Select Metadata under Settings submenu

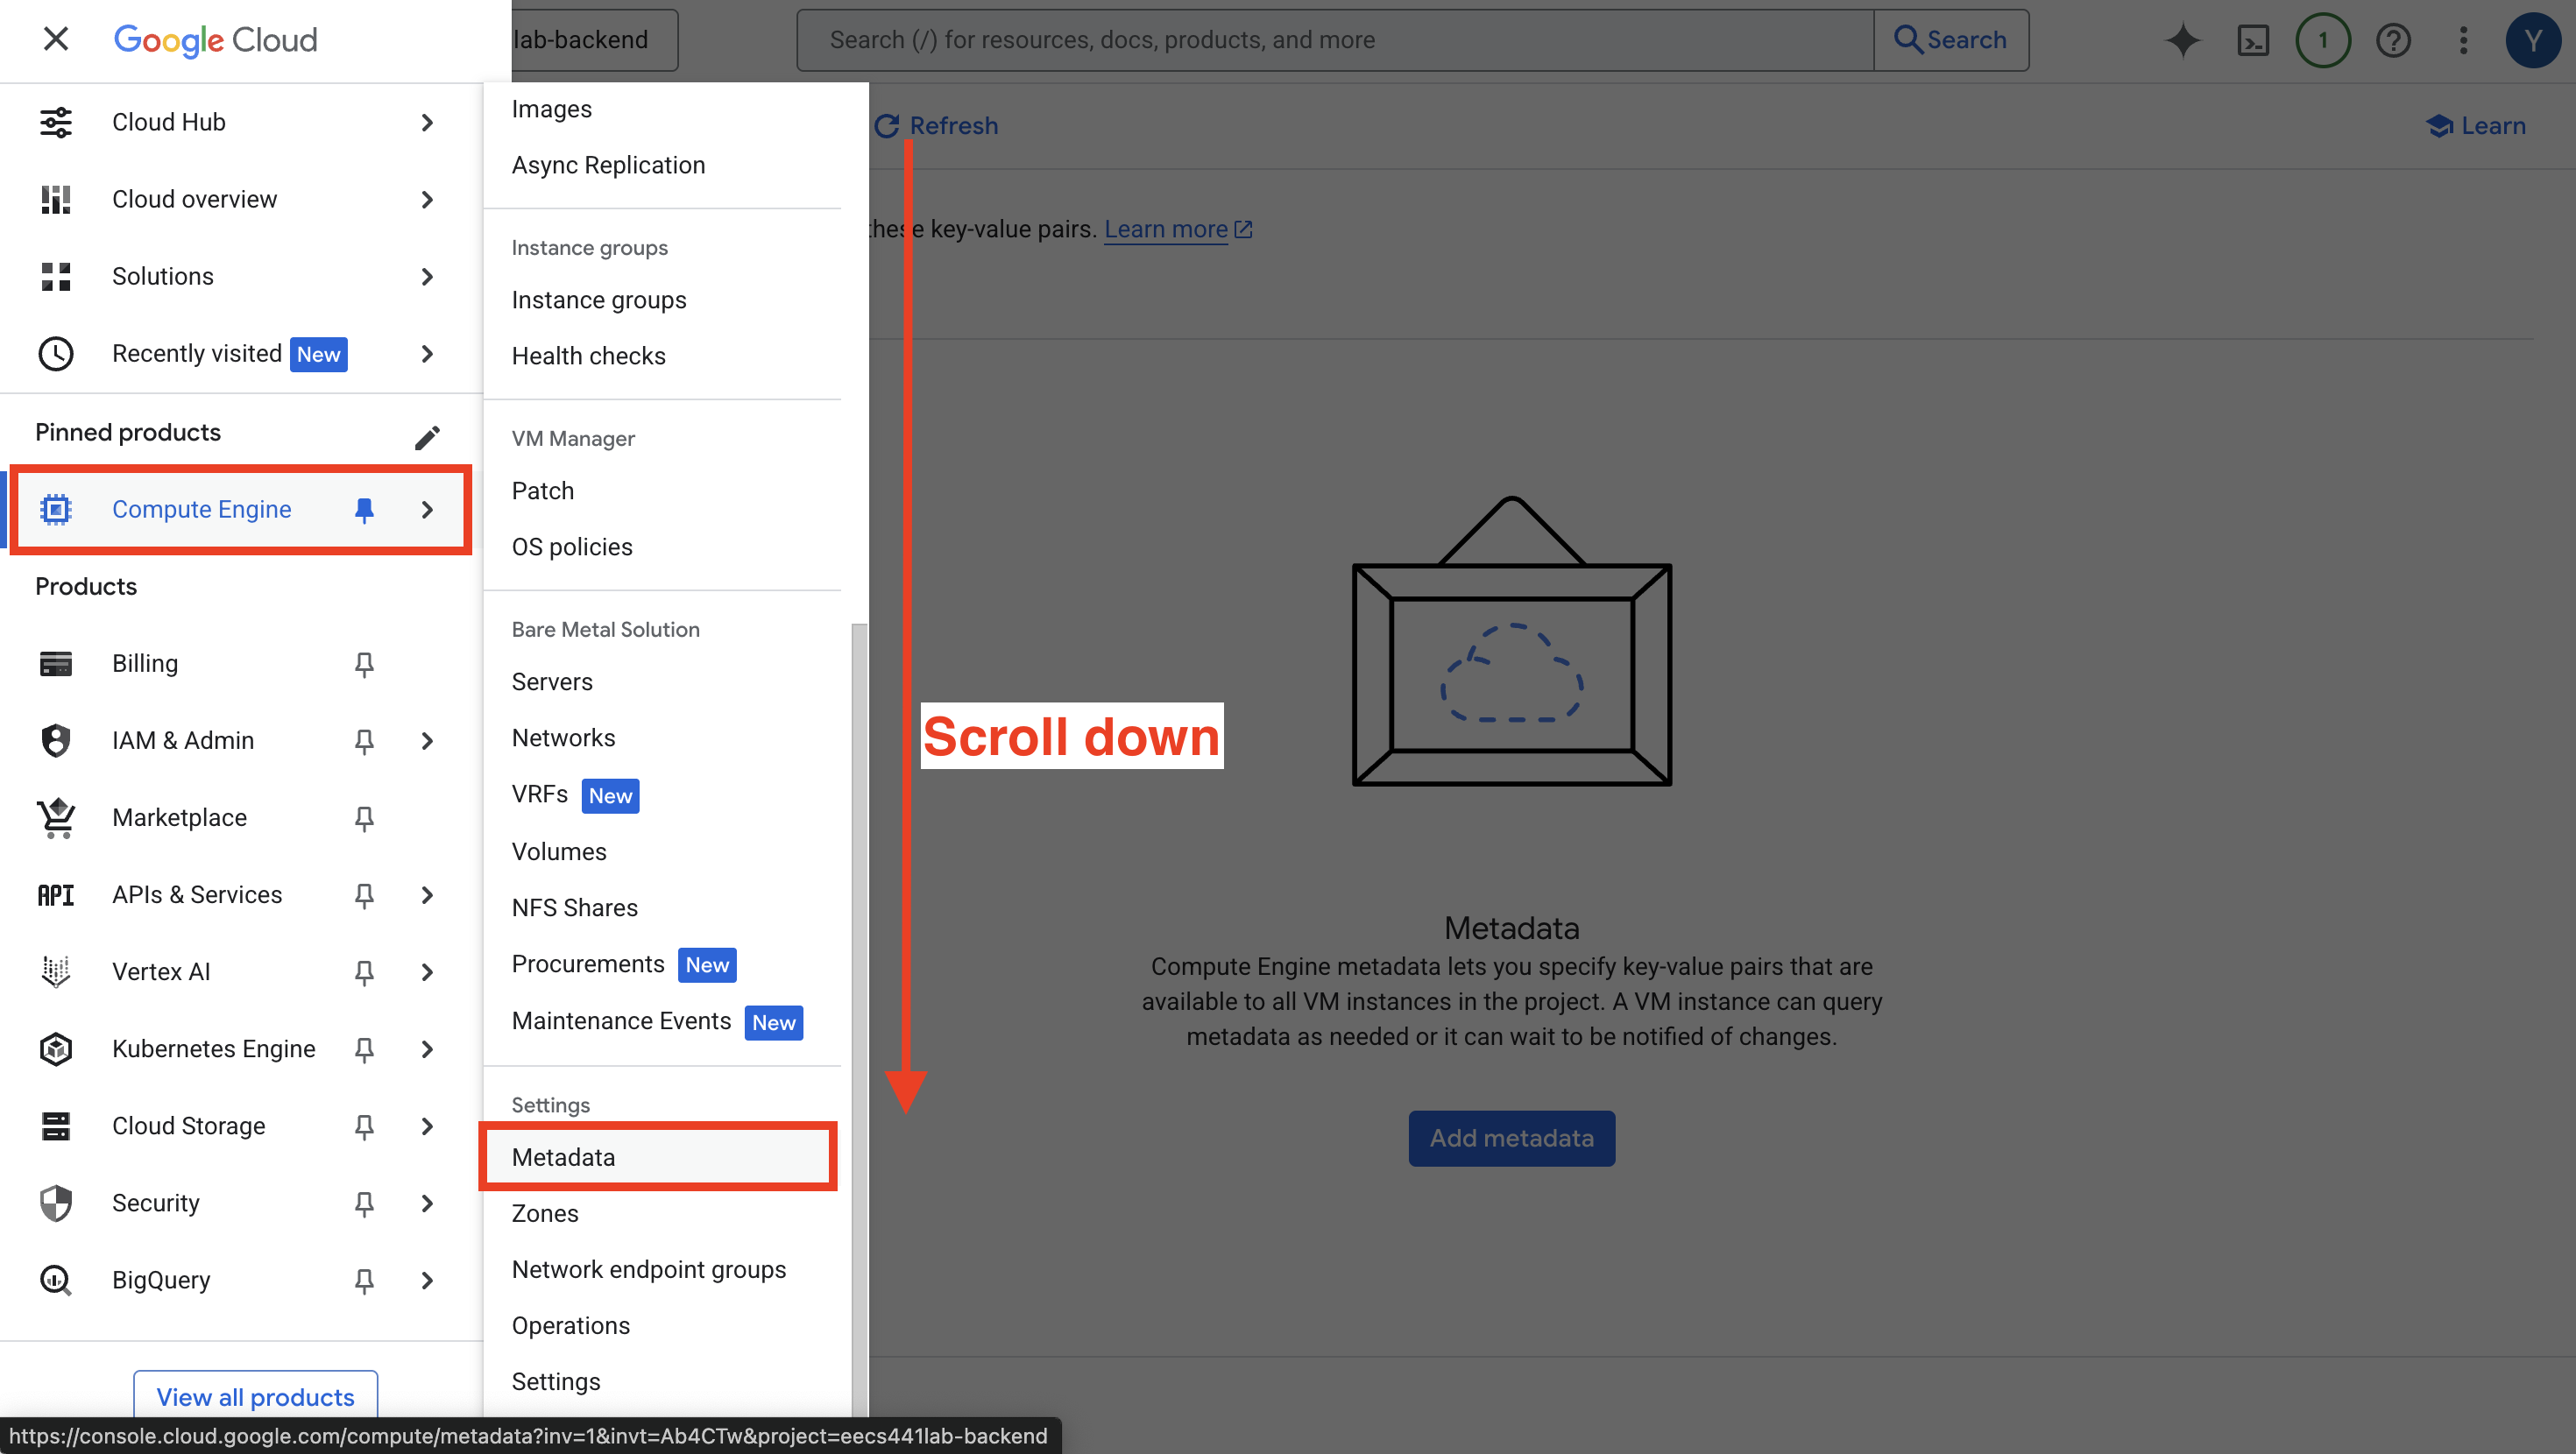pyautogui.click(x=563, y=1157)
